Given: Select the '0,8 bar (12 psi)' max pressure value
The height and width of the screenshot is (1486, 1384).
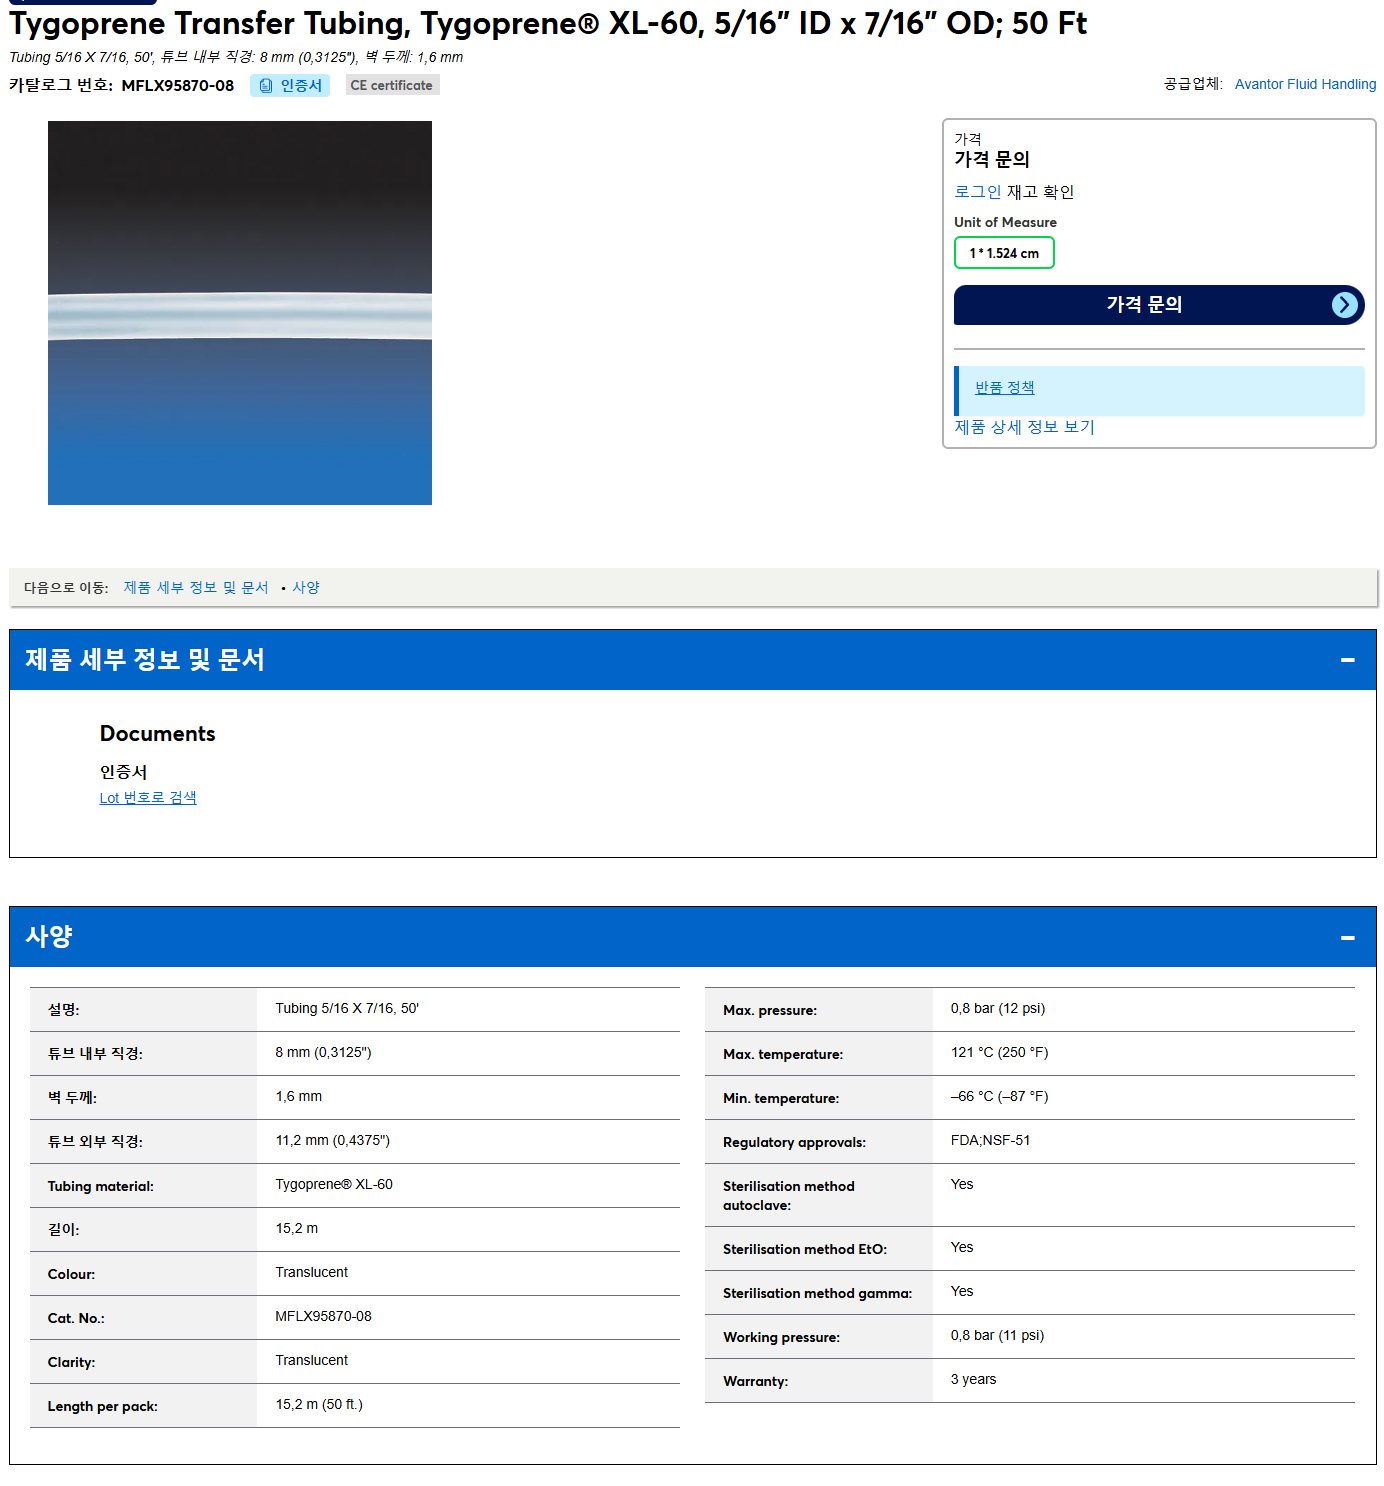Looking at the screenshot, I should pos(998,1009).
